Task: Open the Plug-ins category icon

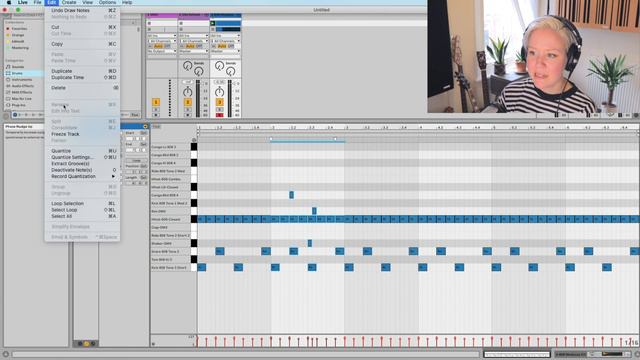Action: coord(8,105)
